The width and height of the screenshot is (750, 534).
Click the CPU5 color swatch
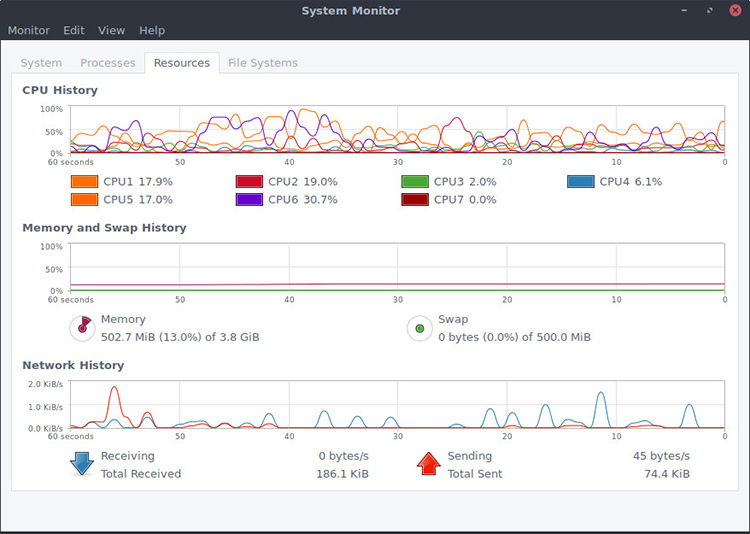point(84,200)
